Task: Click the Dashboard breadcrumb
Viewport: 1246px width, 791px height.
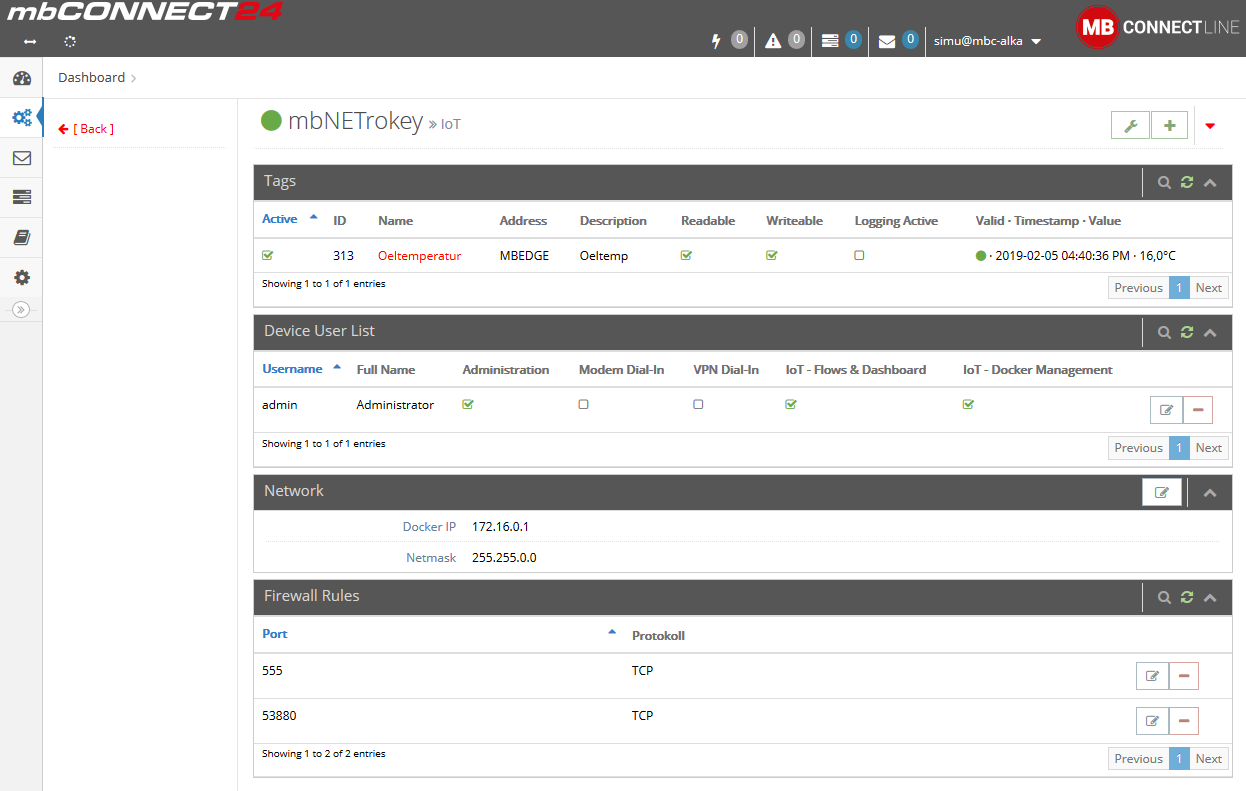Action: coord(91,78)
